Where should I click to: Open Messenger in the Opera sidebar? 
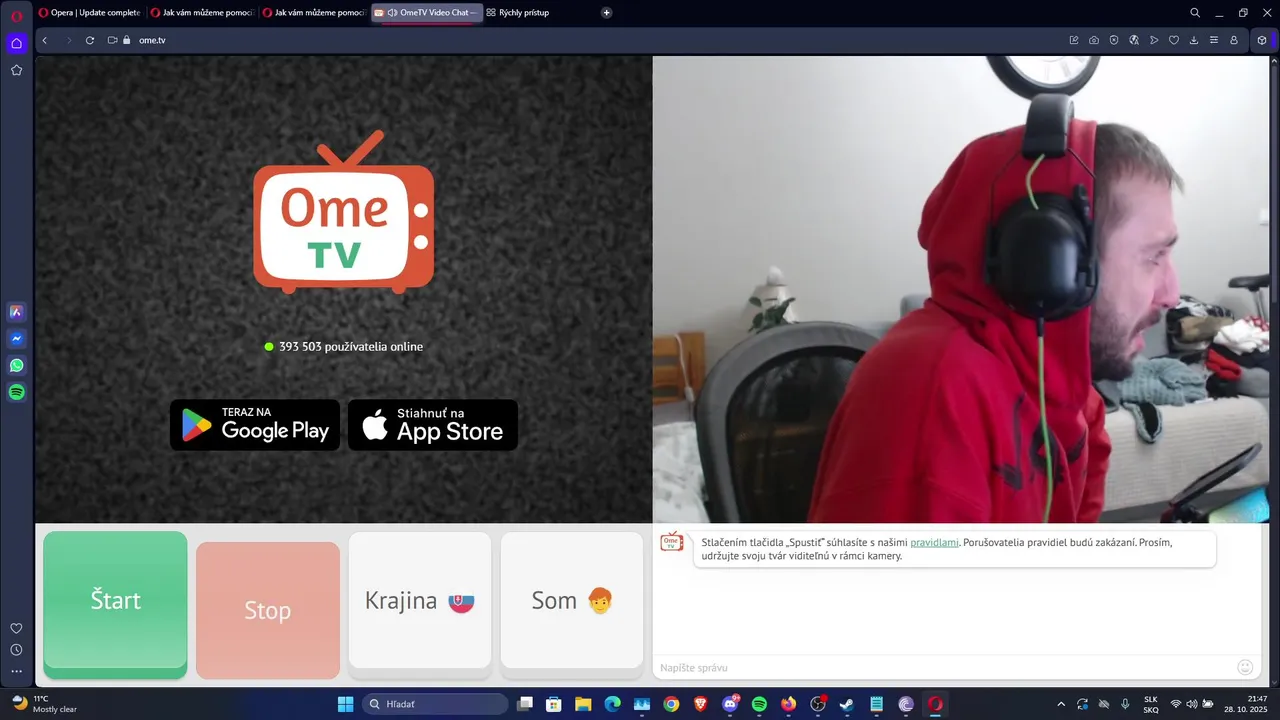16,339
